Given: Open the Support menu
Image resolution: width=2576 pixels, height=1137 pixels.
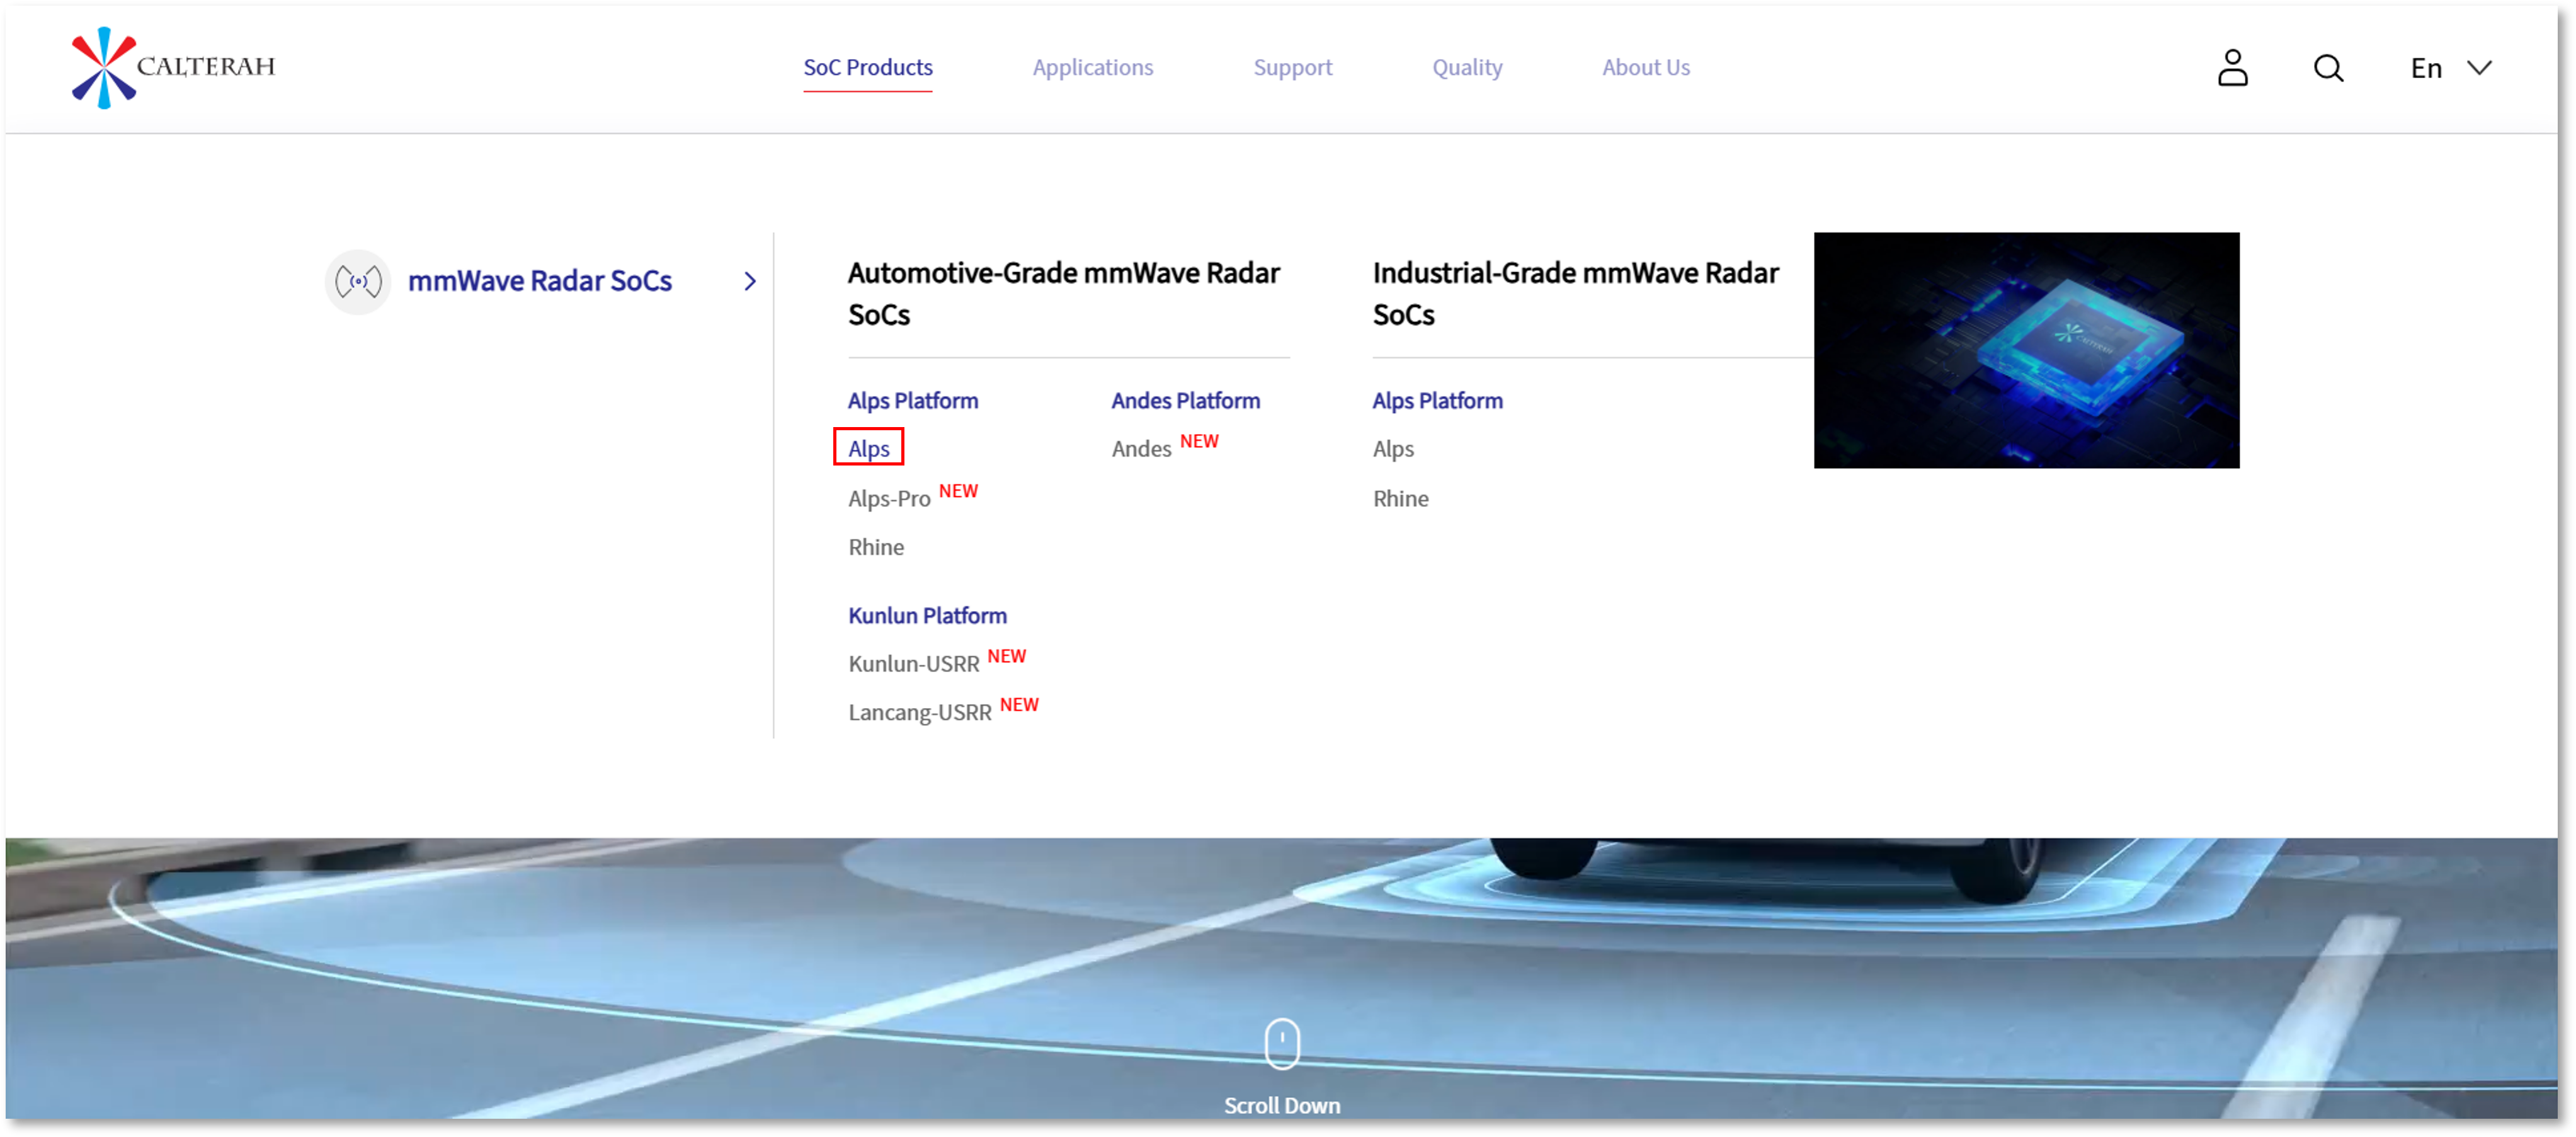Looking at the screenshot, I should tap(1292, 68).
